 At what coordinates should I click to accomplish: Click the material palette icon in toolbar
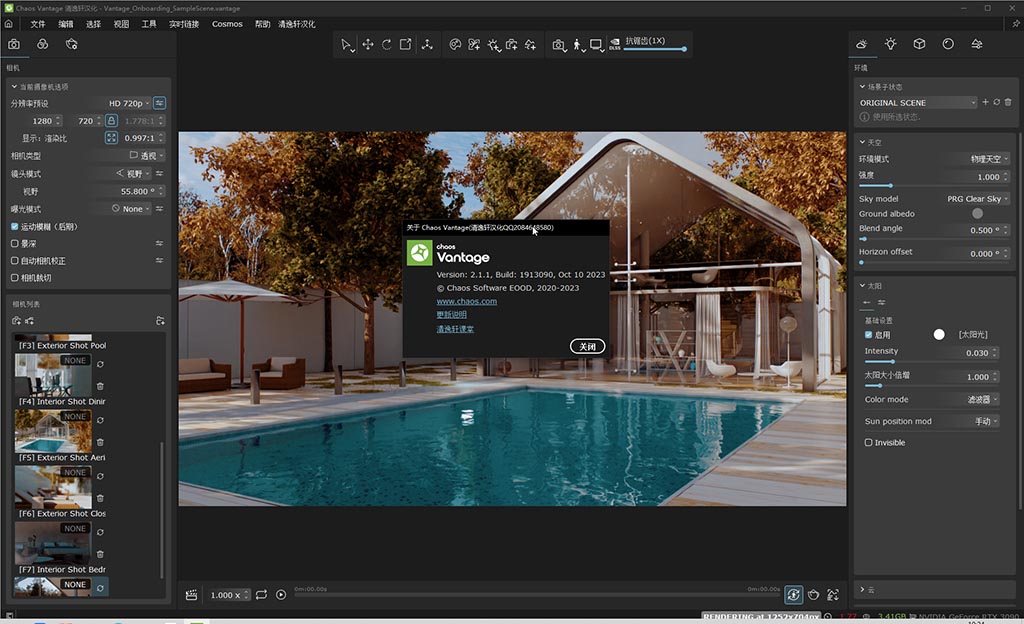pos(455,44)
